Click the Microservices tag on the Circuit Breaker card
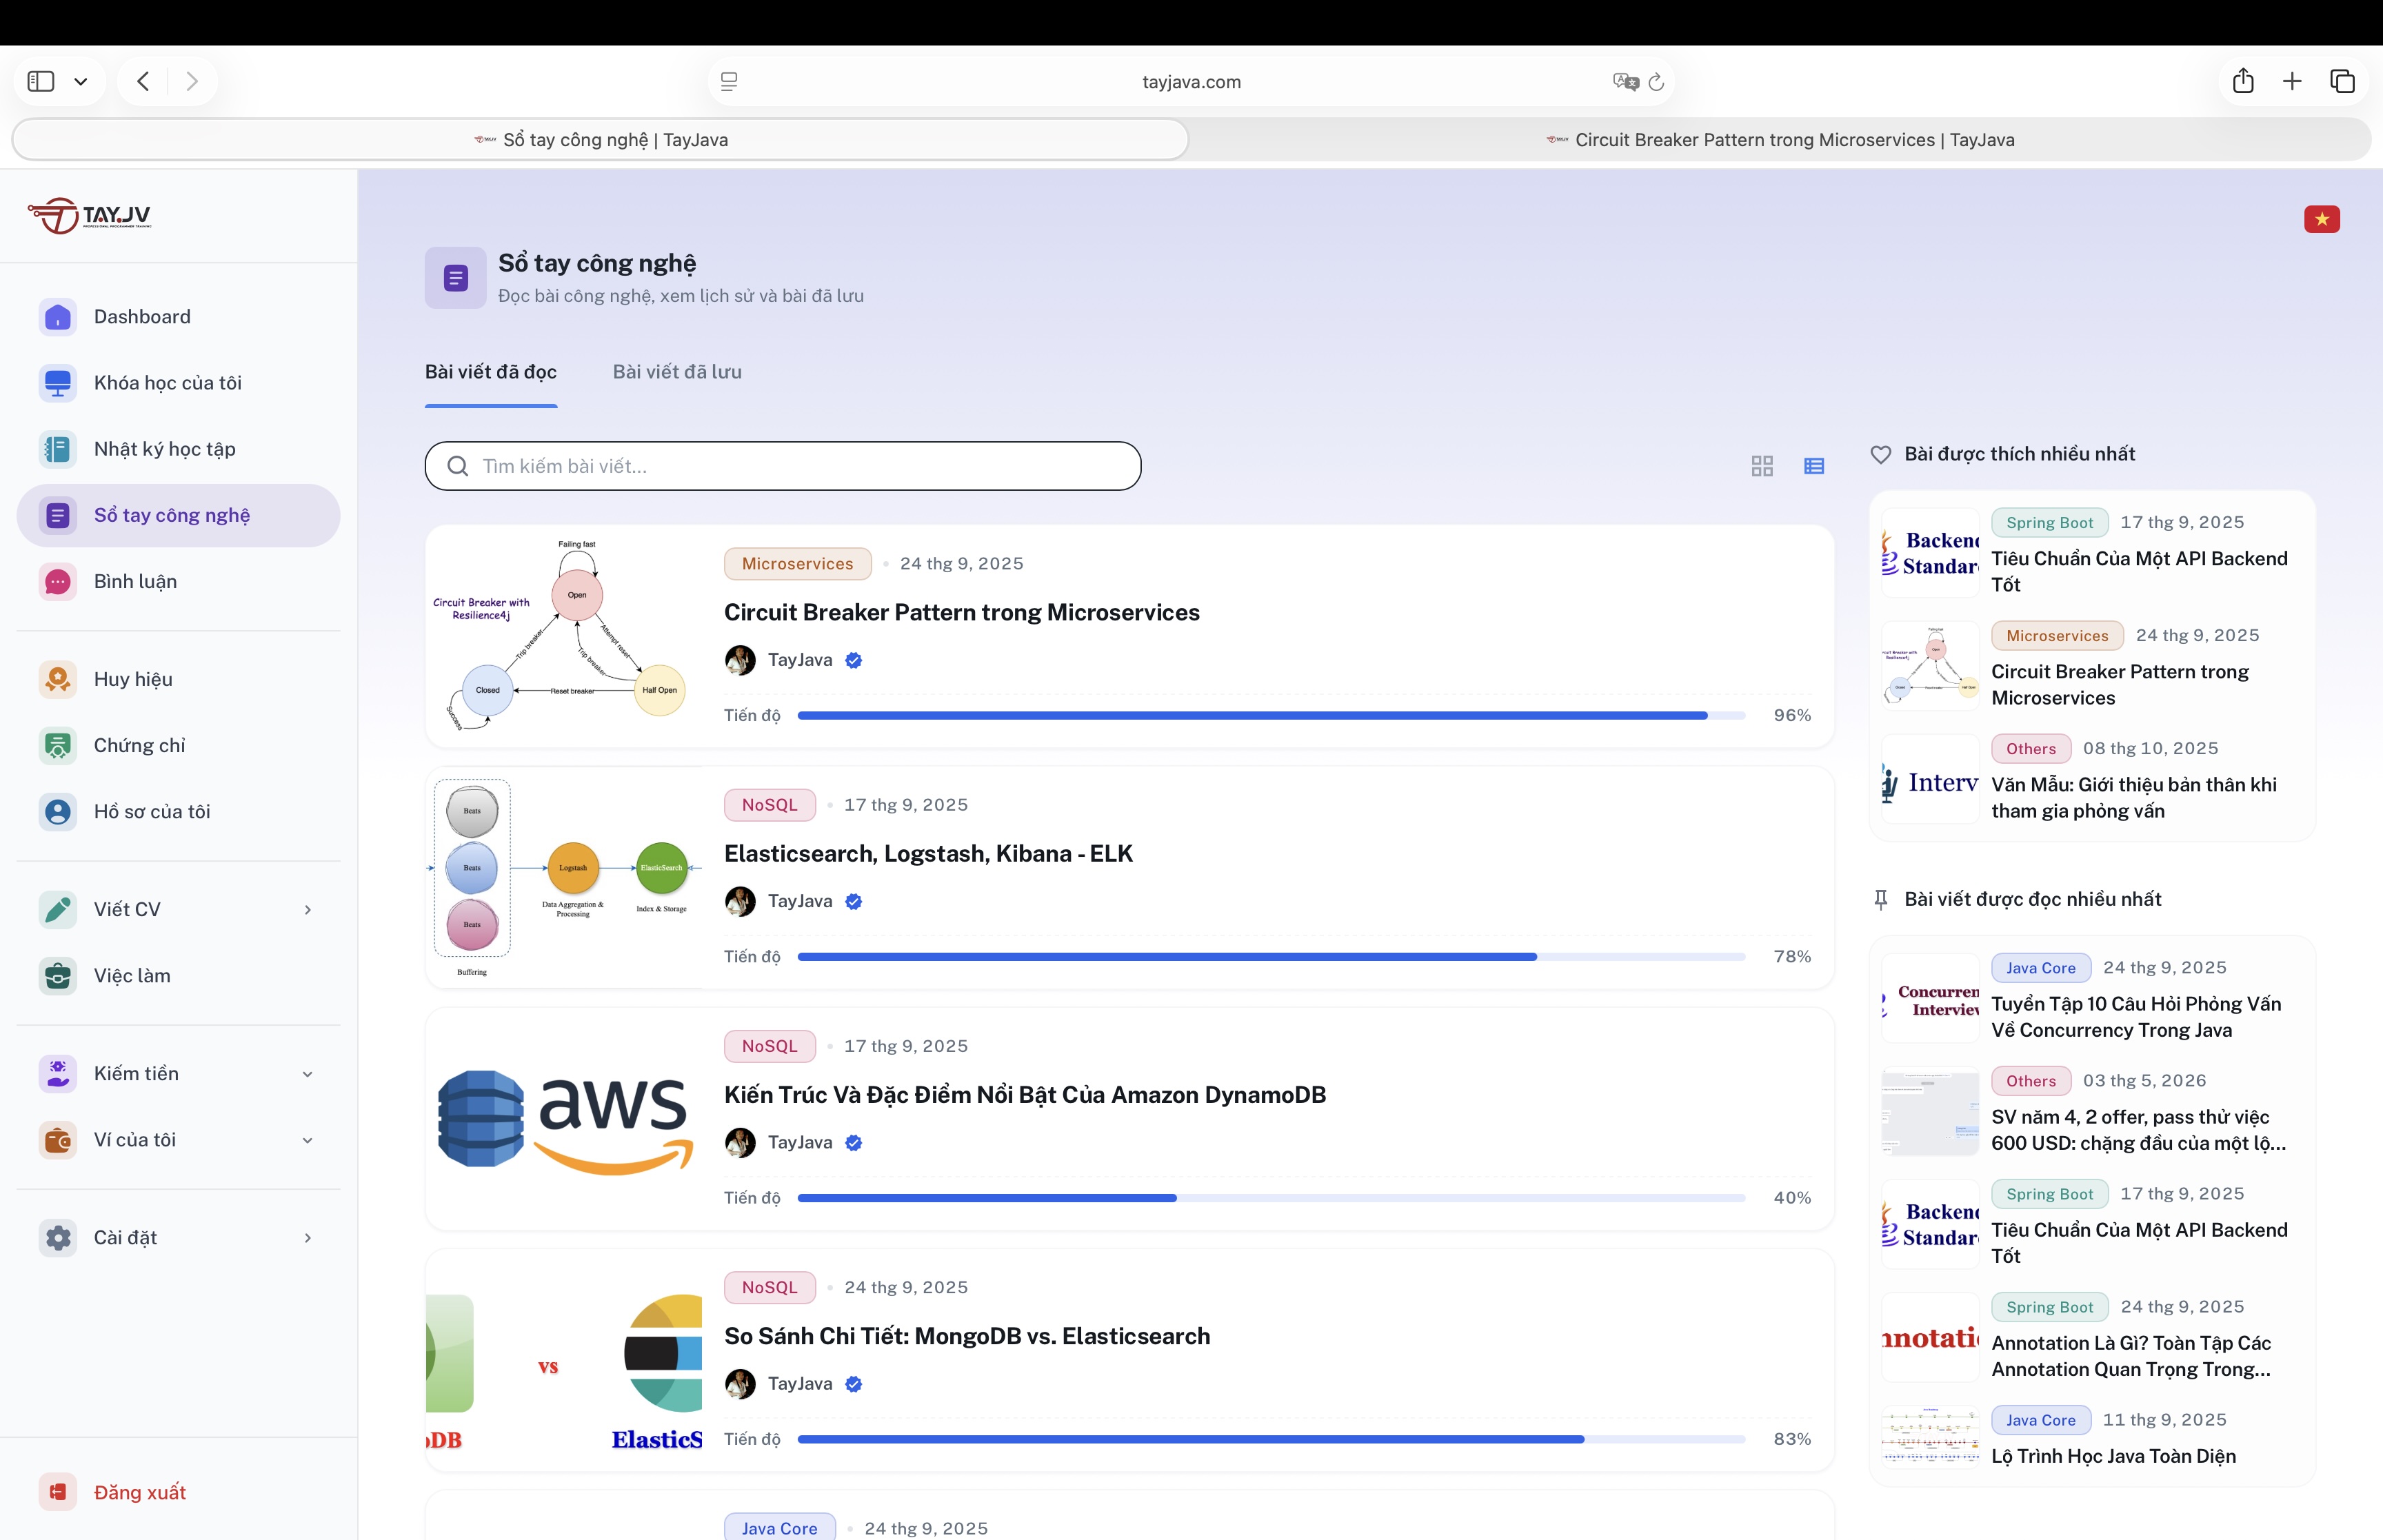This screenshot has height=1540, width=2383. pyautogui.click(x=798, y=563)
